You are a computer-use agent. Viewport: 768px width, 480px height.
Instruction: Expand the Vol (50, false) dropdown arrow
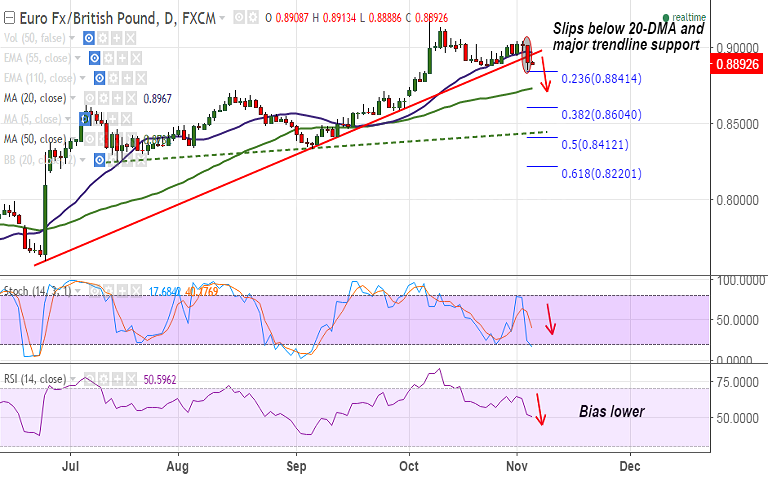click(72, 38)
